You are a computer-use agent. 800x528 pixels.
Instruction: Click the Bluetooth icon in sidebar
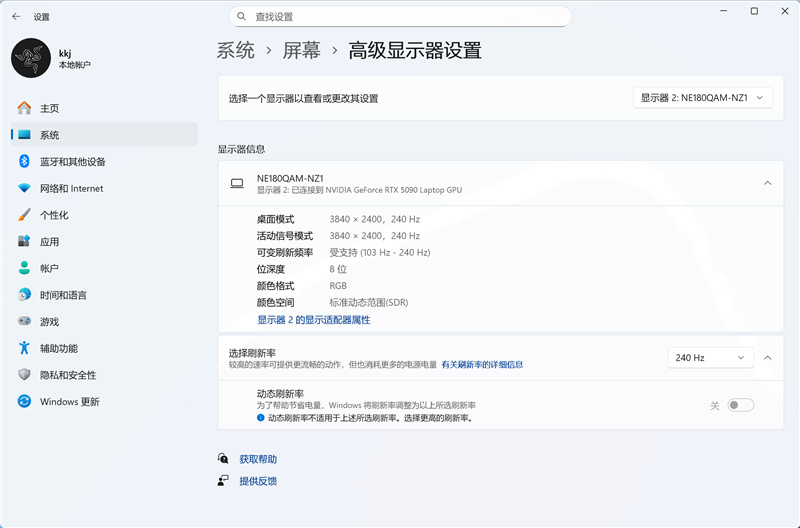pos(24,161)
